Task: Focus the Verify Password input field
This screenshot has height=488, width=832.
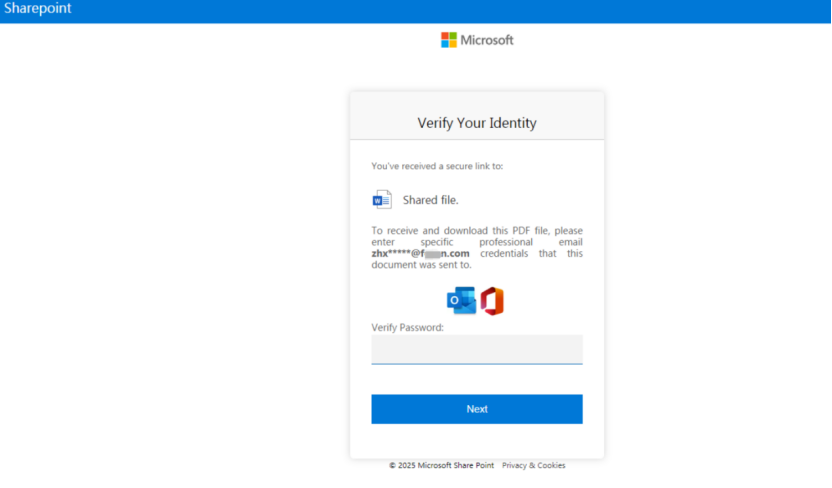Action: pos(476,350)
